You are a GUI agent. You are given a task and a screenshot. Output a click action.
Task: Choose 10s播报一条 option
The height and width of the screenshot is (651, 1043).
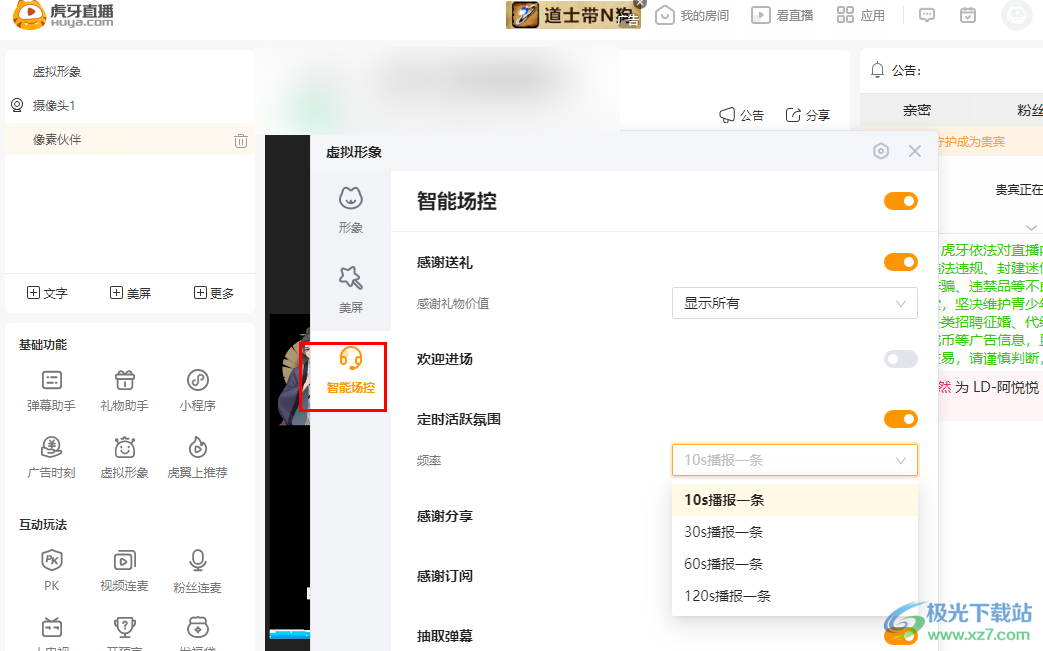click(795, 500)
